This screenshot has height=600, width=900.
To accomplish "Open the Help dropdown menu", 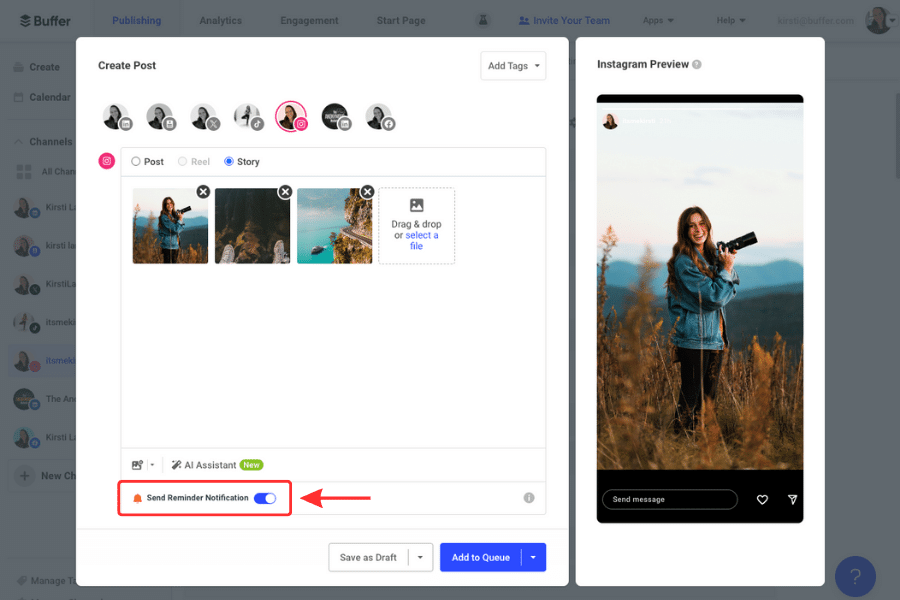I will click(731, 20).
